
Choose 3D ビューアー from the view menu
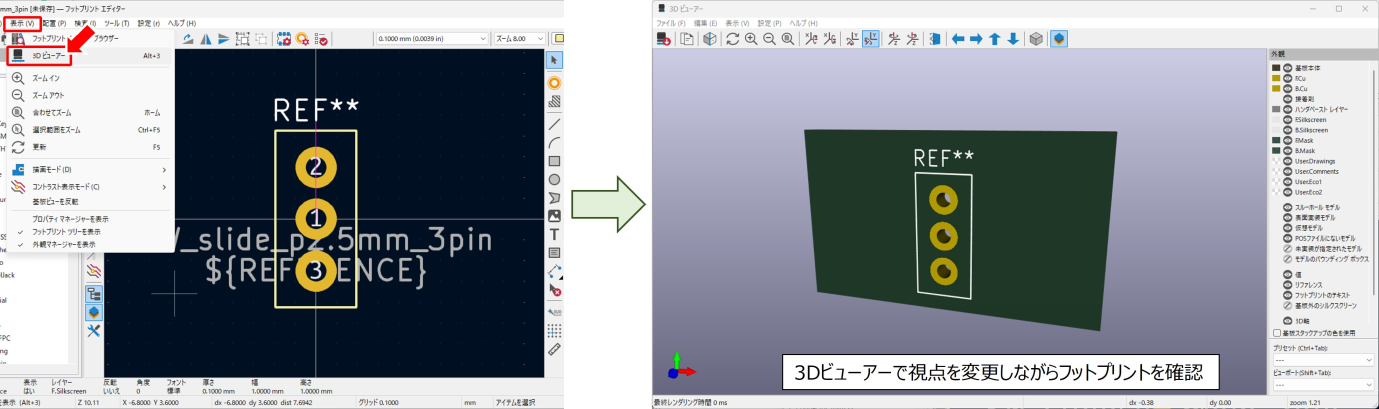(x=48, y=56)
